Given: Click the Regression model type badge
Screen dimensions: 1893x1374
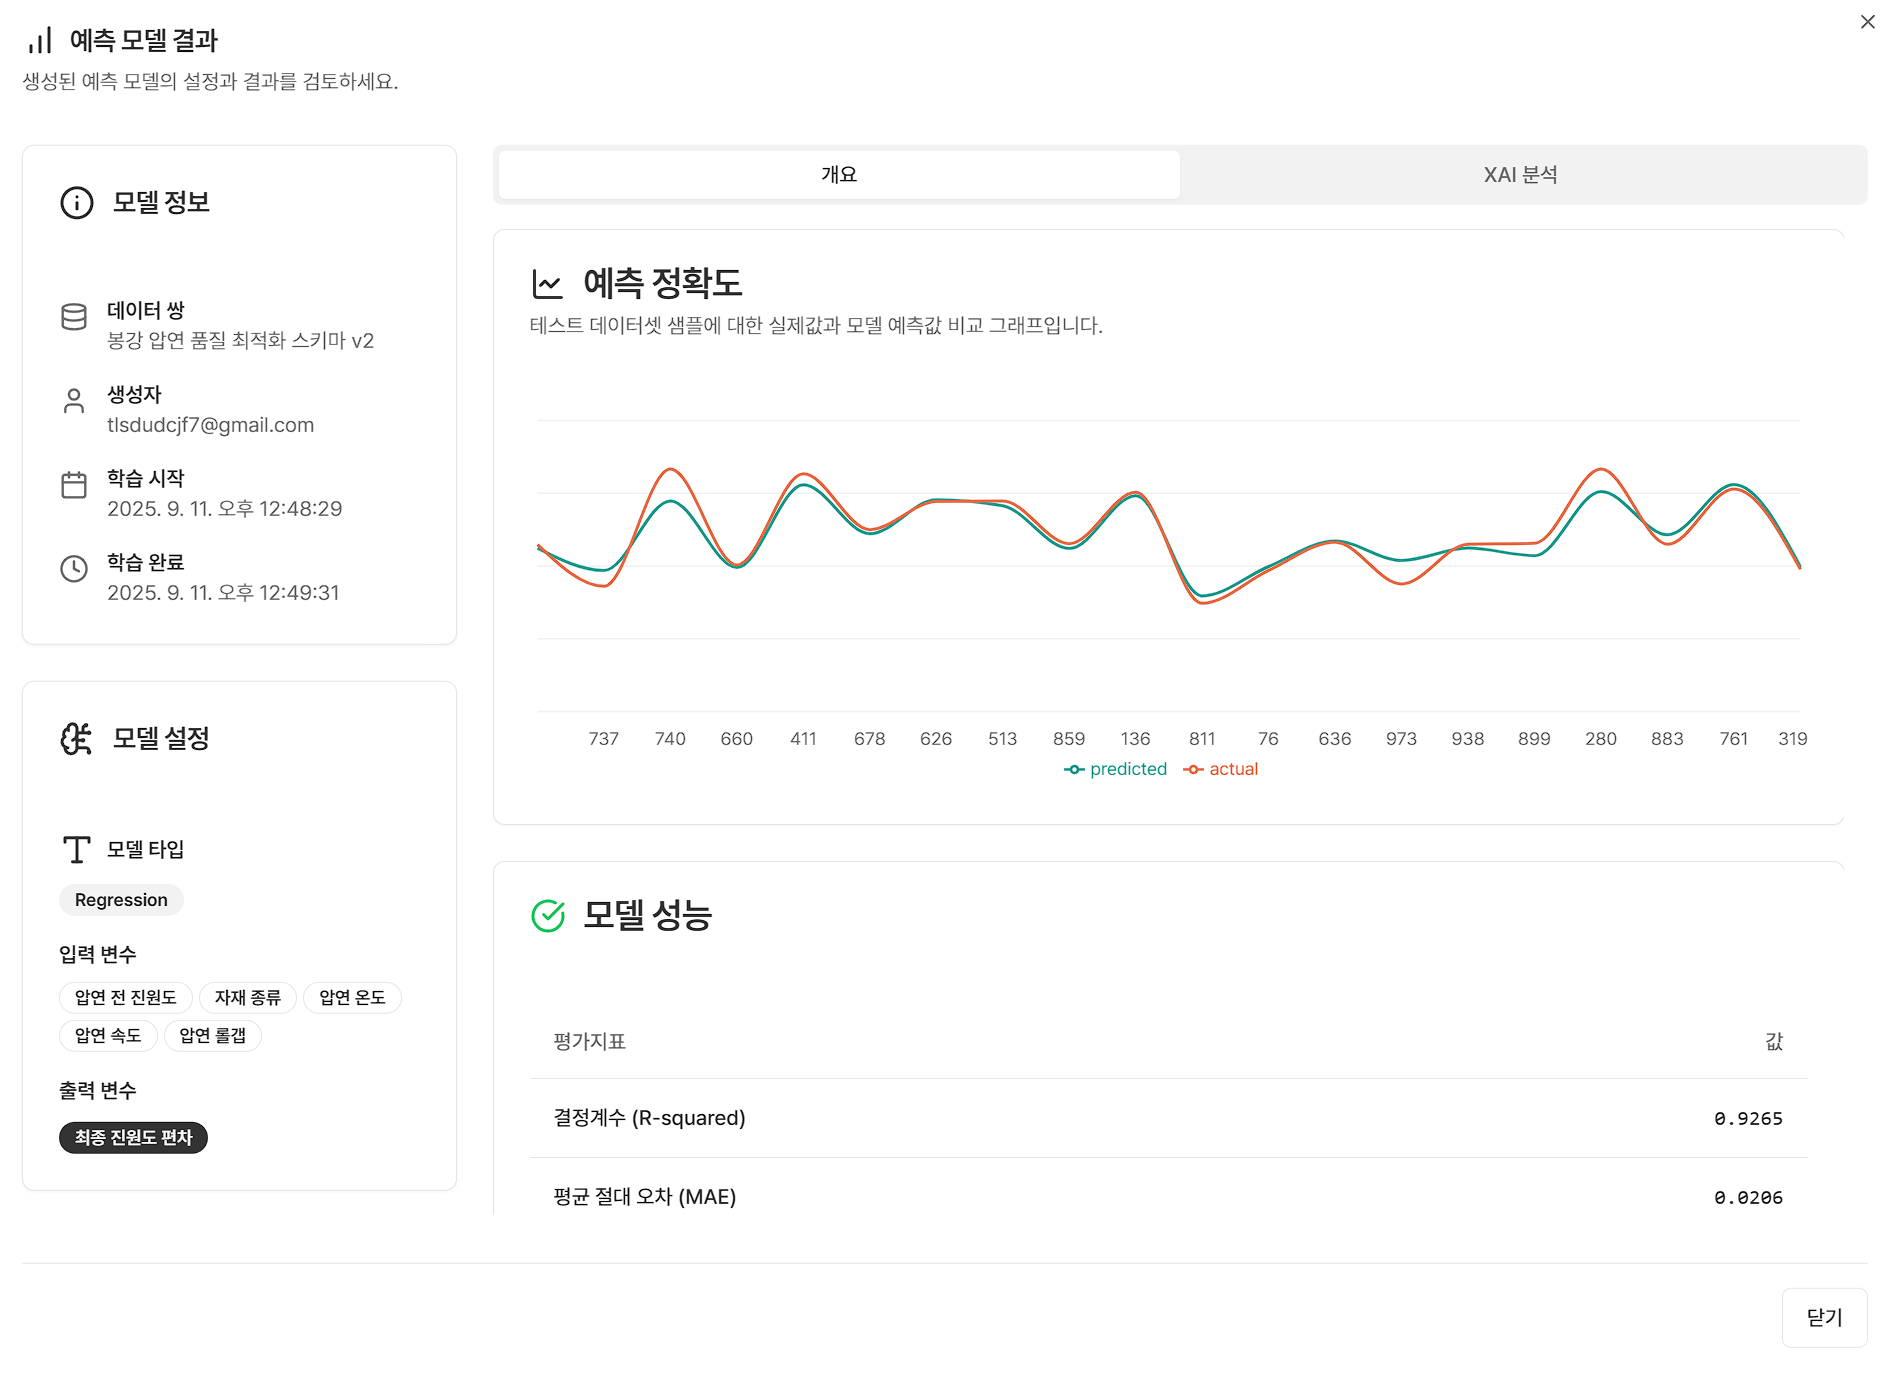Looking at the screenshot, I should tap(121, 900).
